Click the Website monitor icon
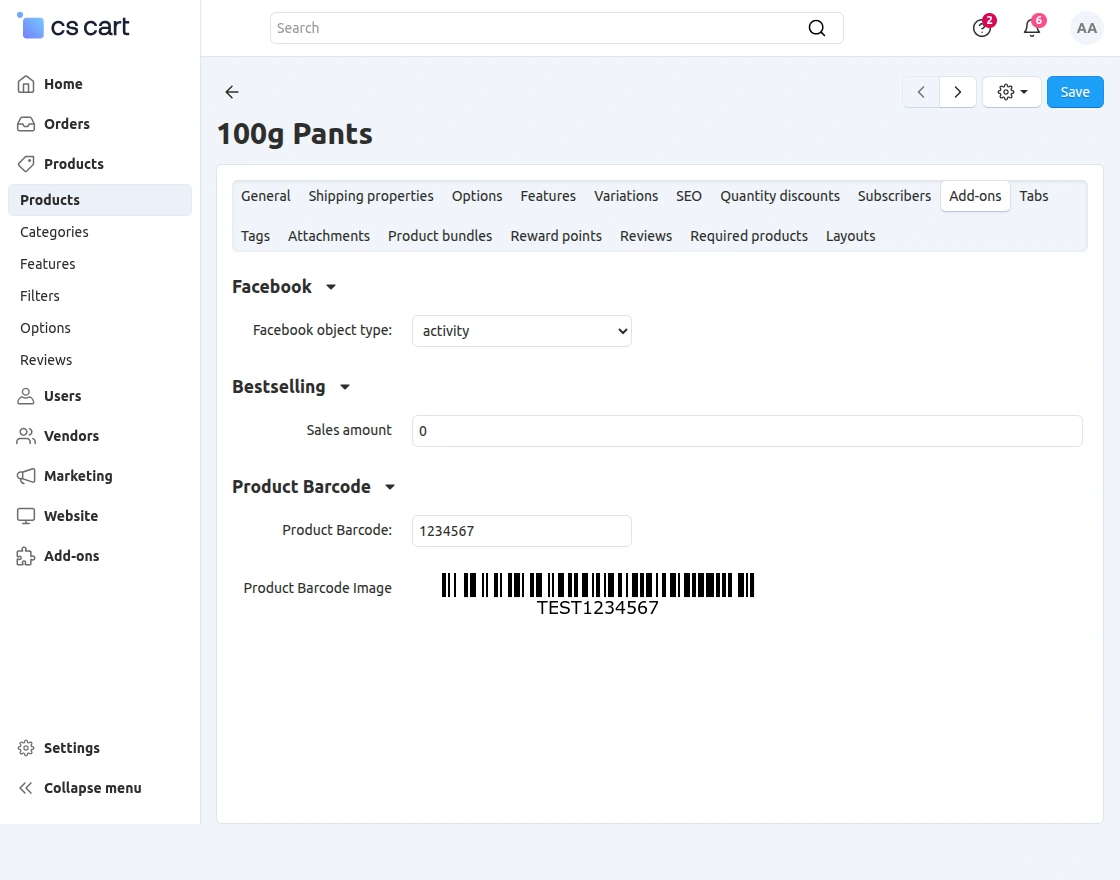This screenshot has height=880, width=1120. click(x=26, y=516)
